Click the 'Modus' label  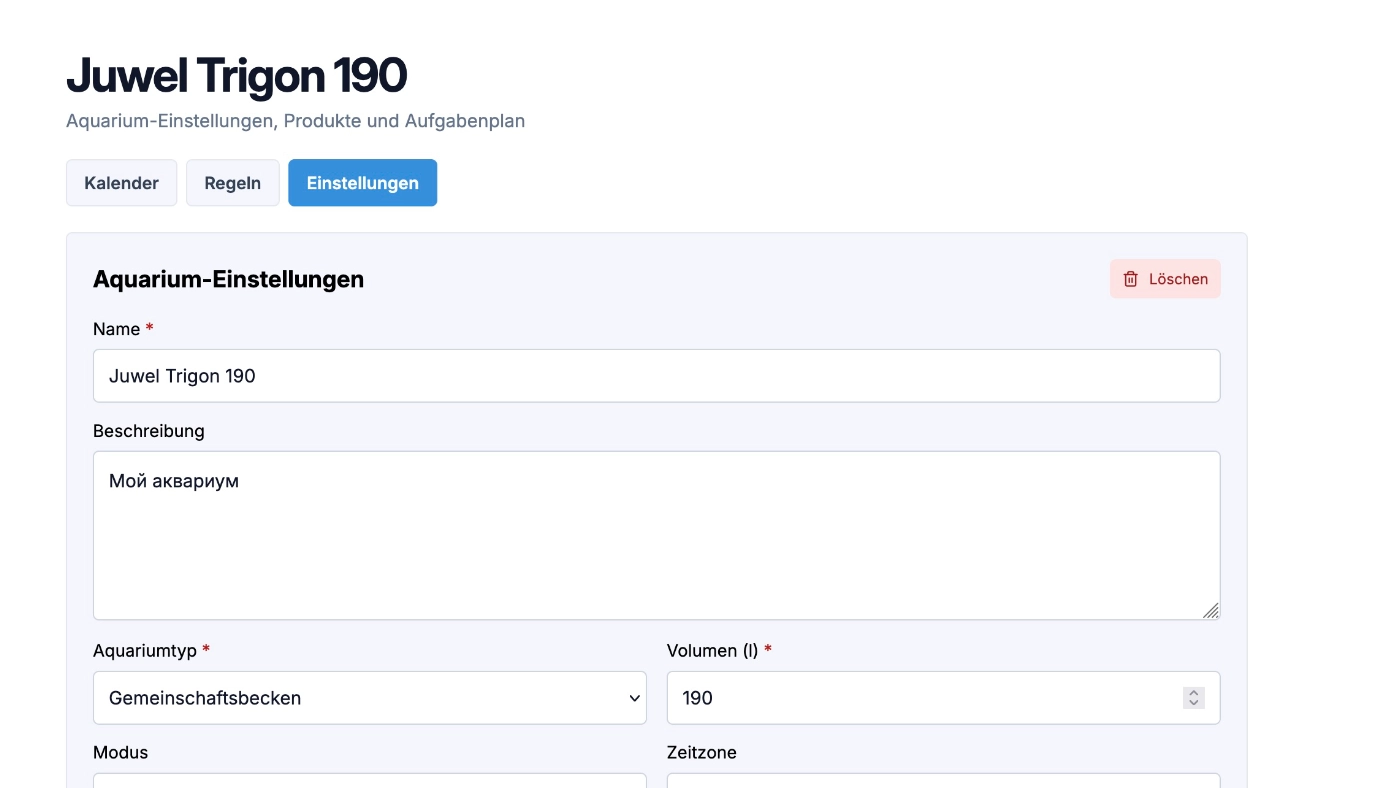(121, 753)
